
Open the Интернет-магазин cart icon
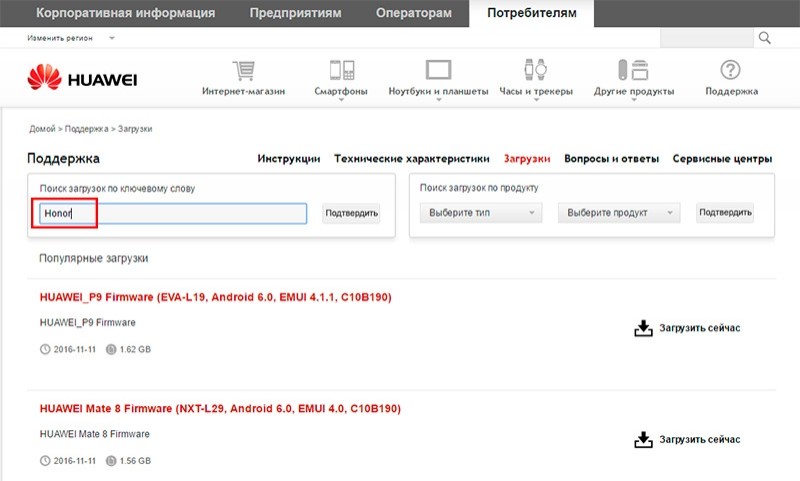[x=244, y=70]
